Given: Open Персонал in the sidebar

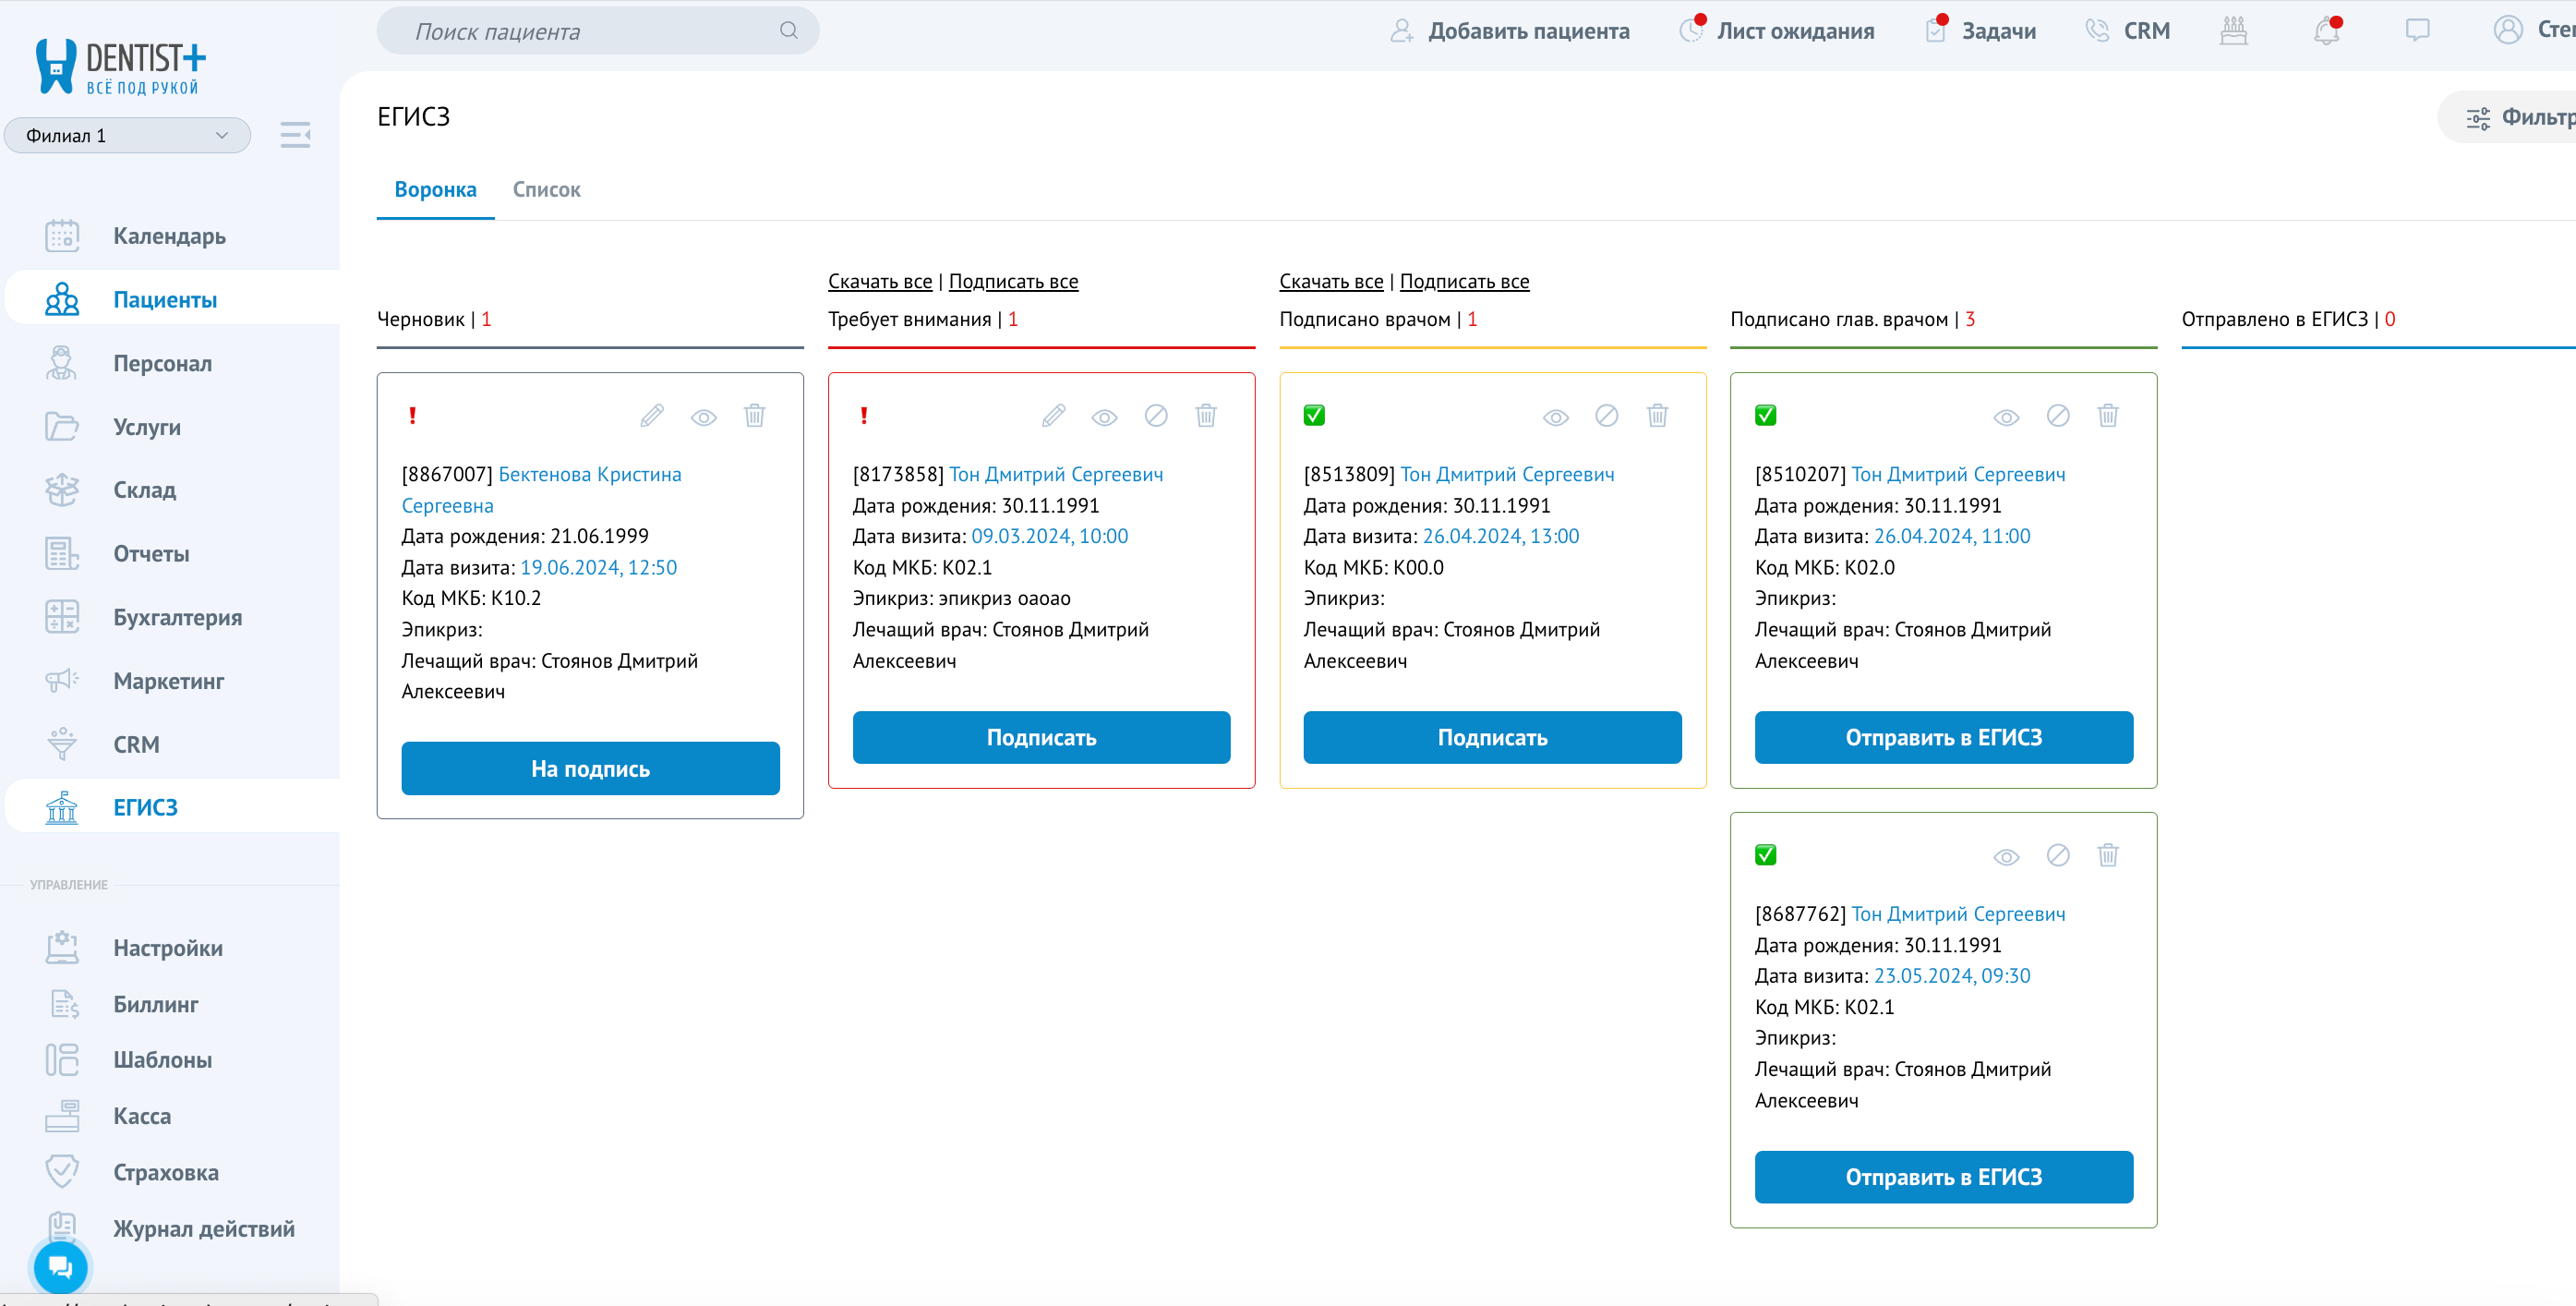Looking at the screenshot, I should 172,363.
